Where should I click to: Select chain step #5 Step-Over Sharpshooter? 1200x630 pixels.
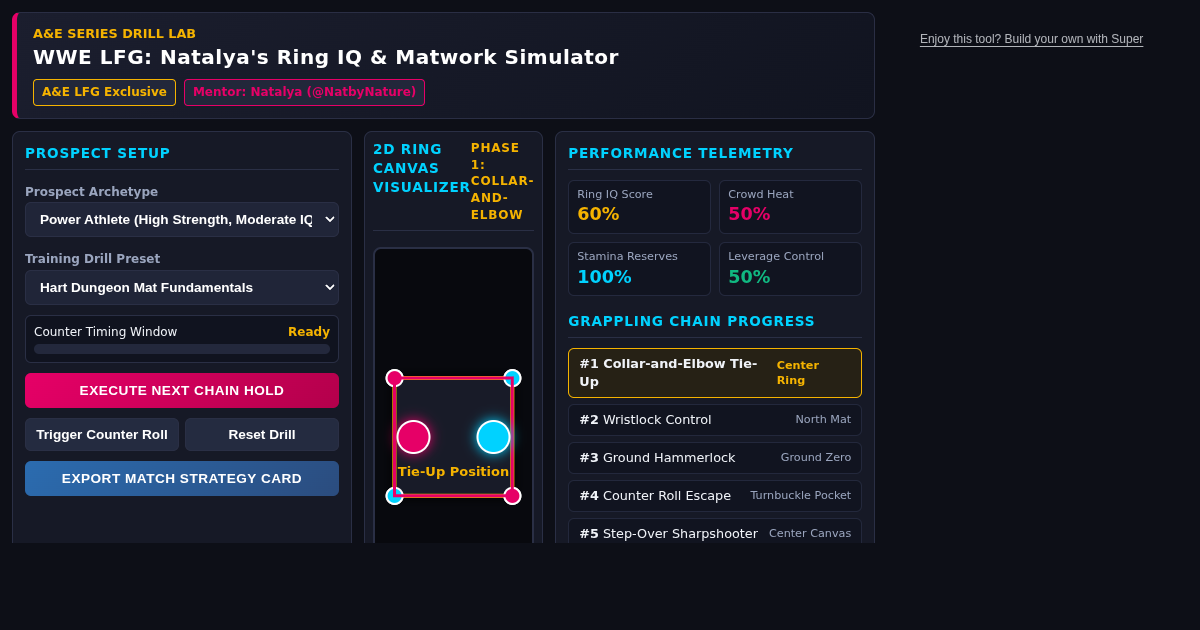click(x=715, y=533)
